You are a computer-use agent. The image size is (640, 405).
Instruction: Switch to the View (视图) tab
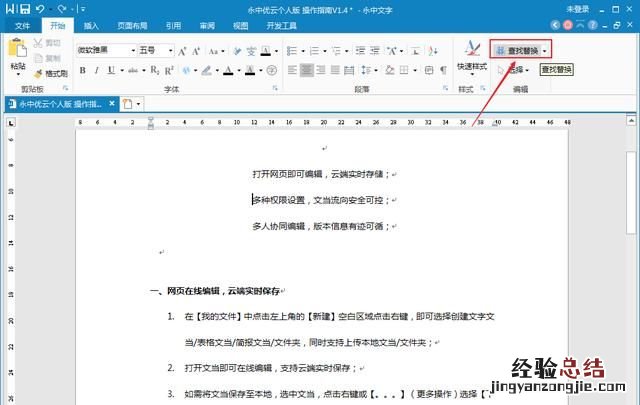coord(240,26)
